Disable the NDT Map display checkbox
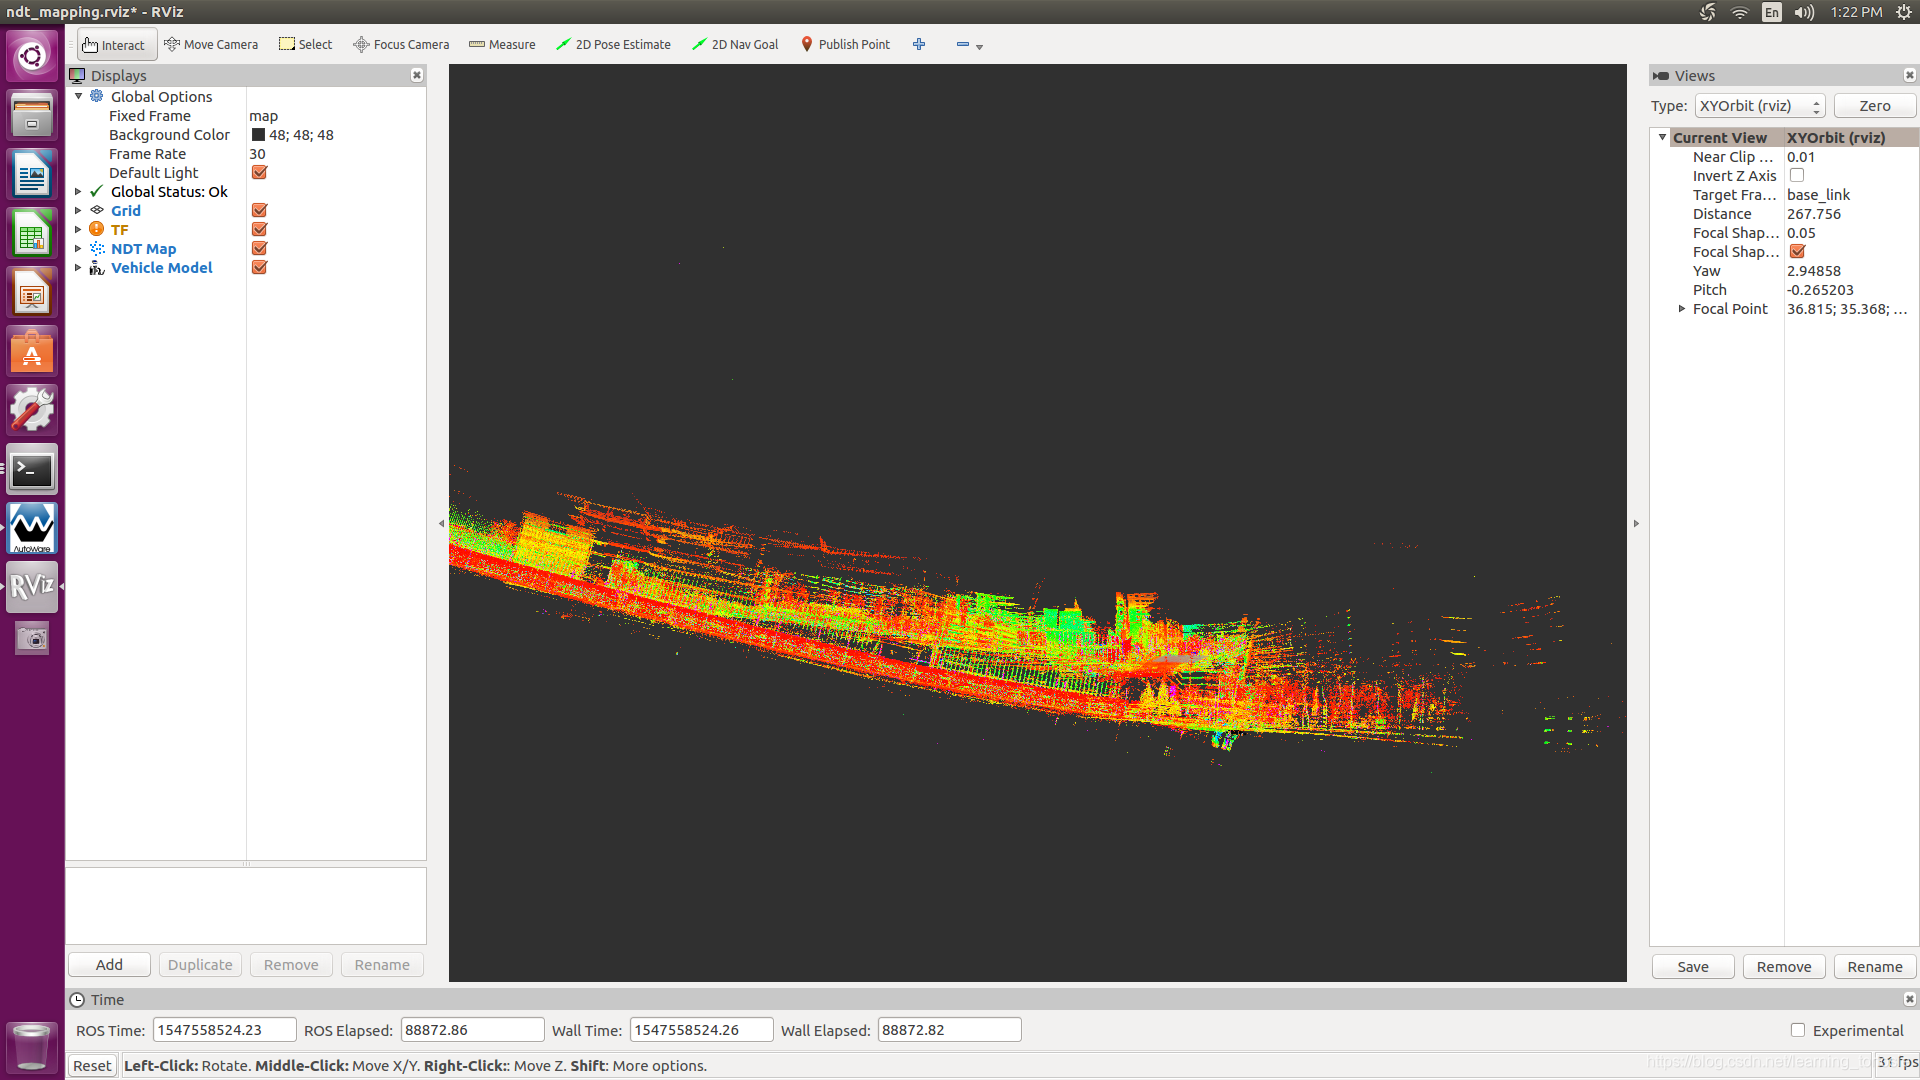 259,249
